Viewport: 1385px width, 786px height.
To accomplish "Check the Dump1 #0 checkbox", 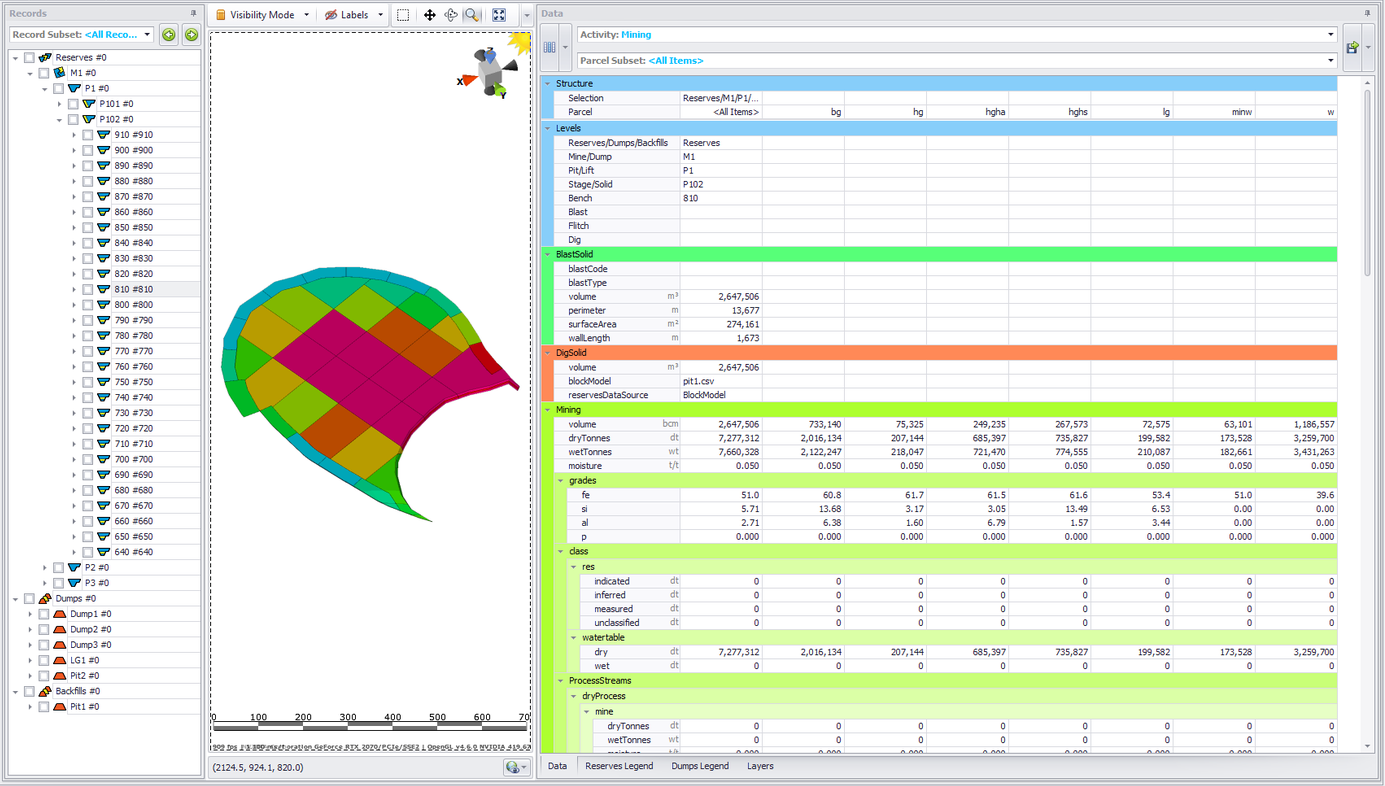I will coord(44,614).
